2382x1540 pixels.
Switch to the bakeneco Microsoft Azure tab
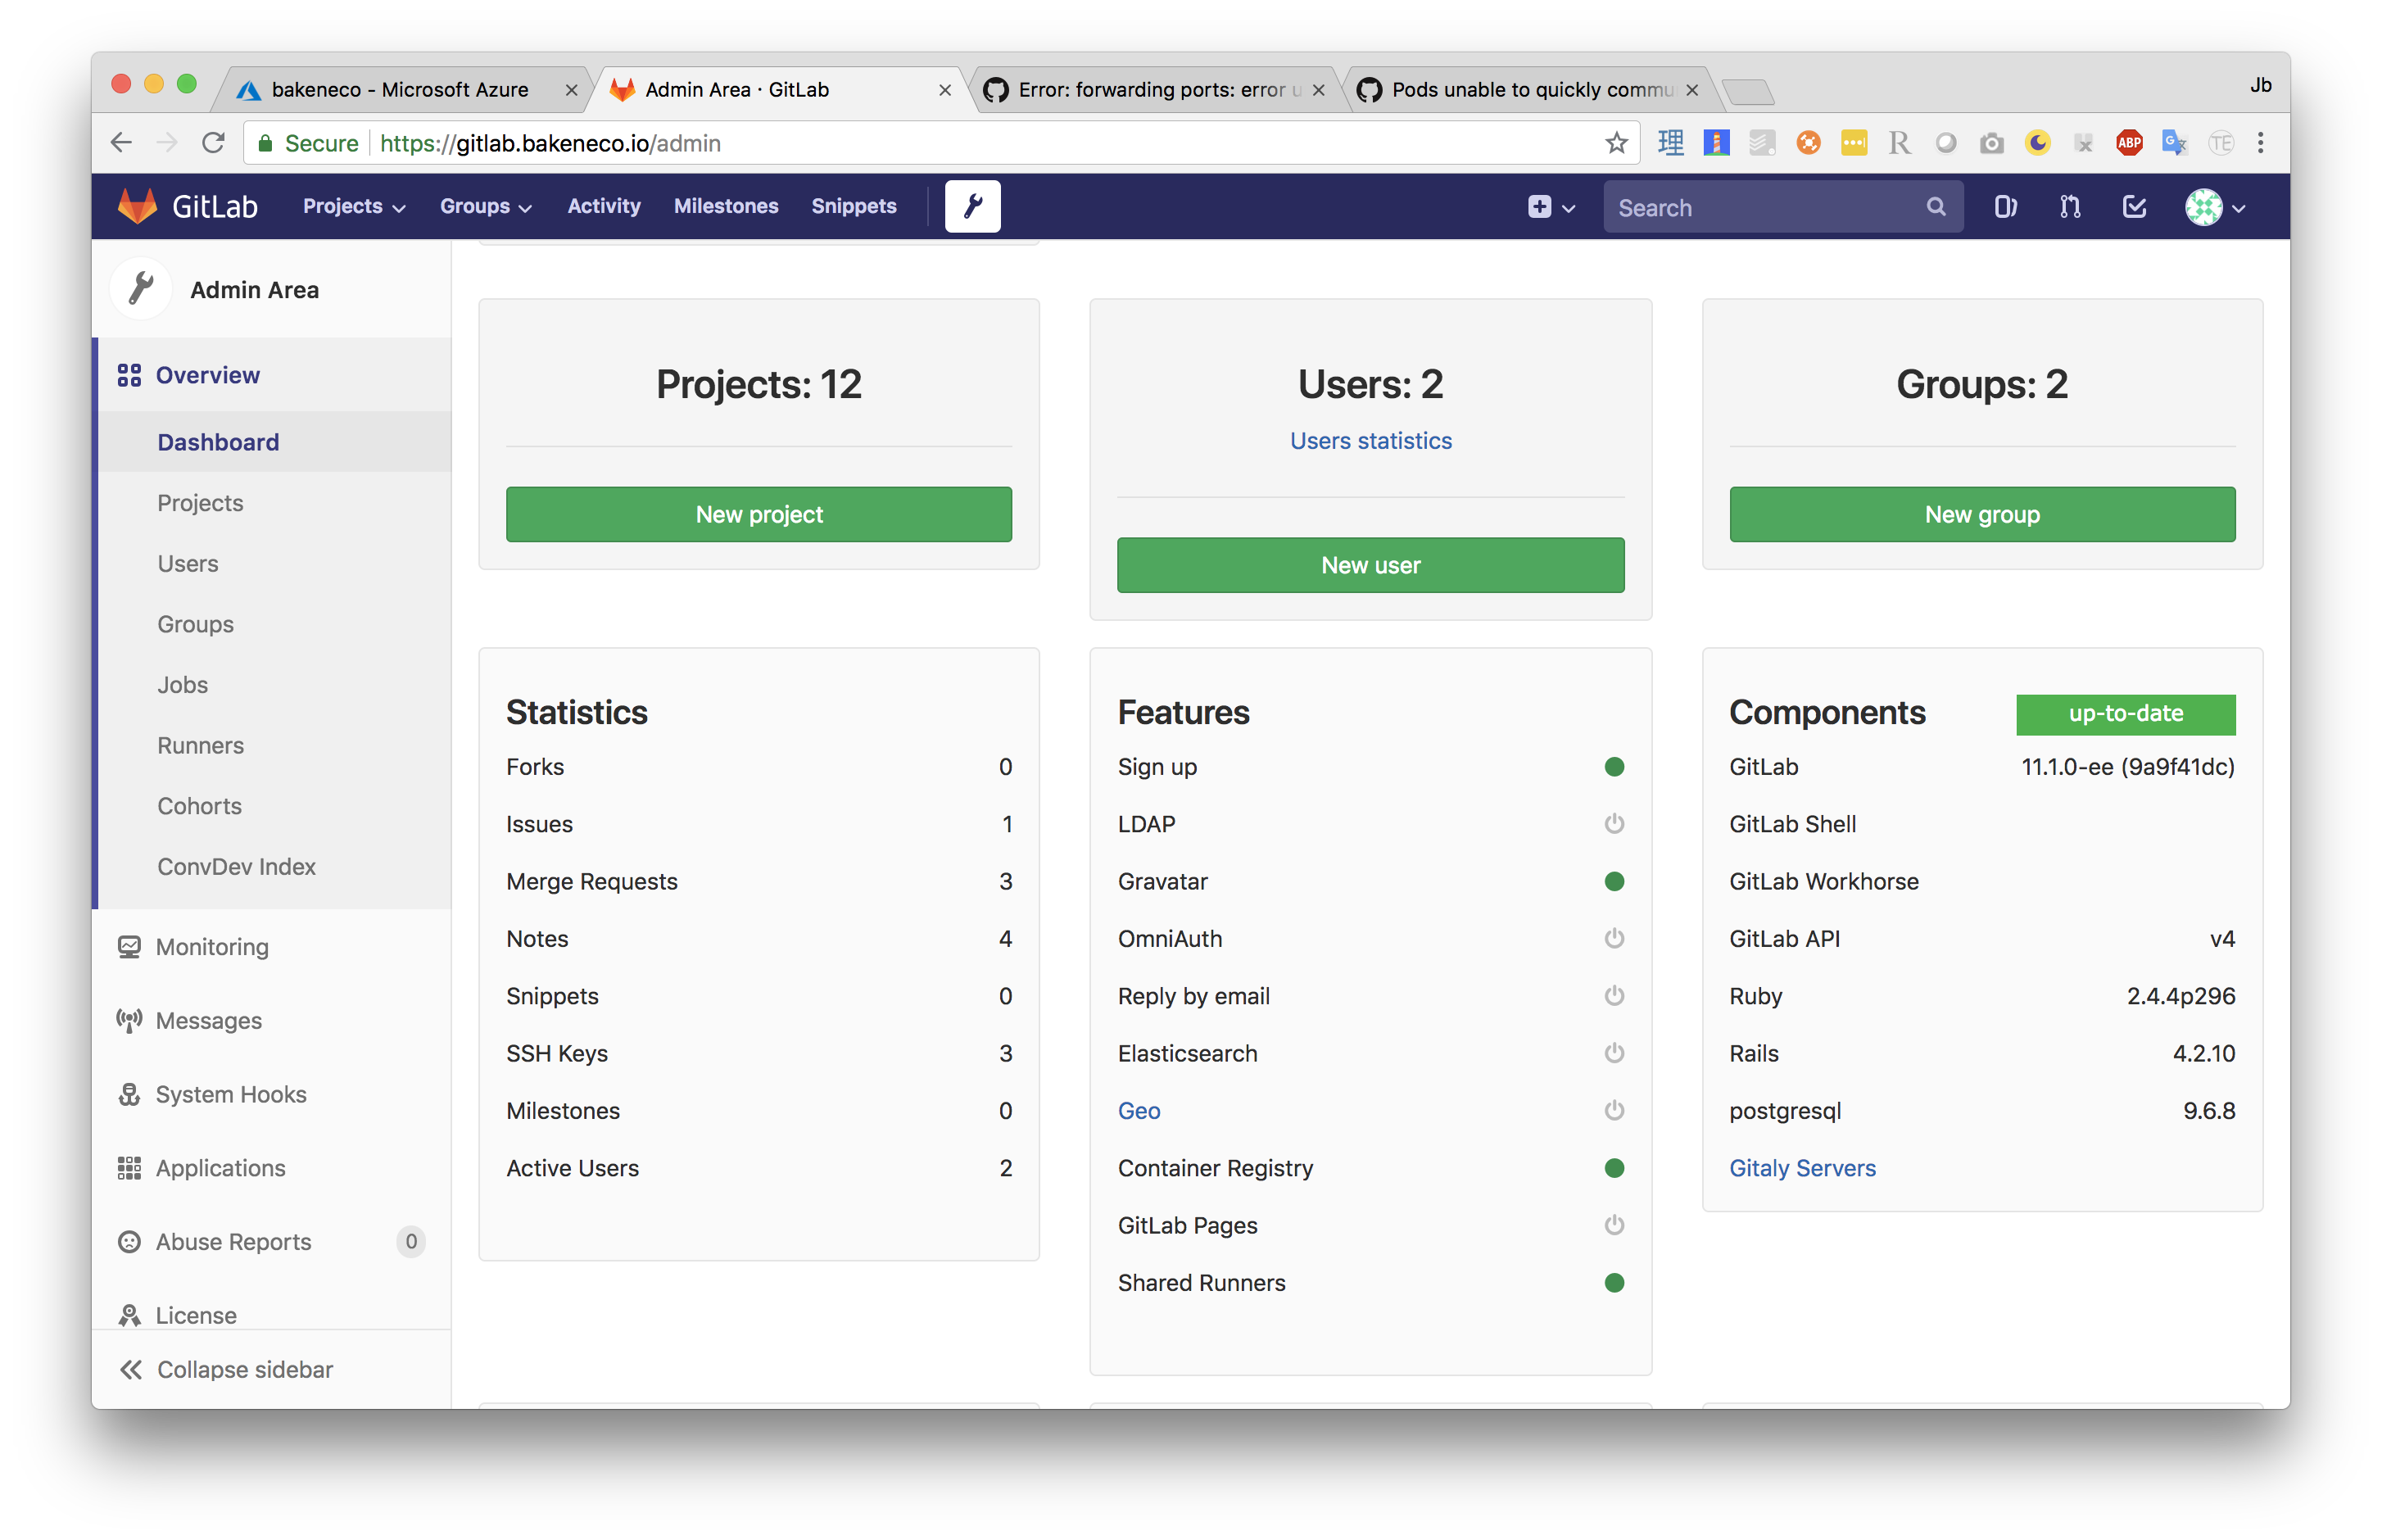point(398,89)
